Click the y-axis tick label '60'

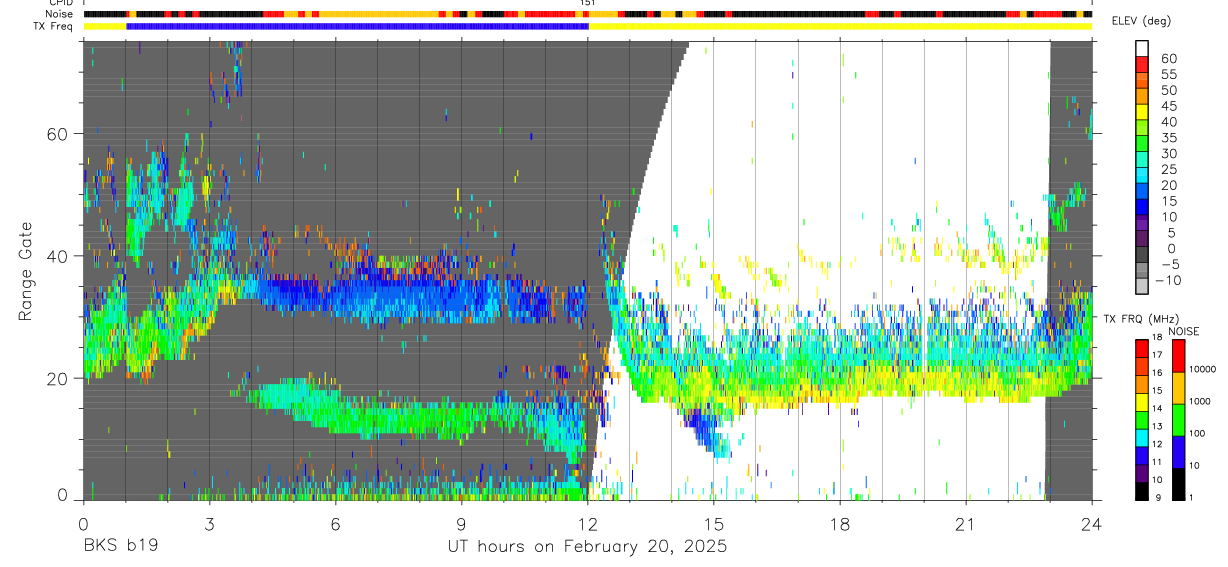[x=58, y=133]
